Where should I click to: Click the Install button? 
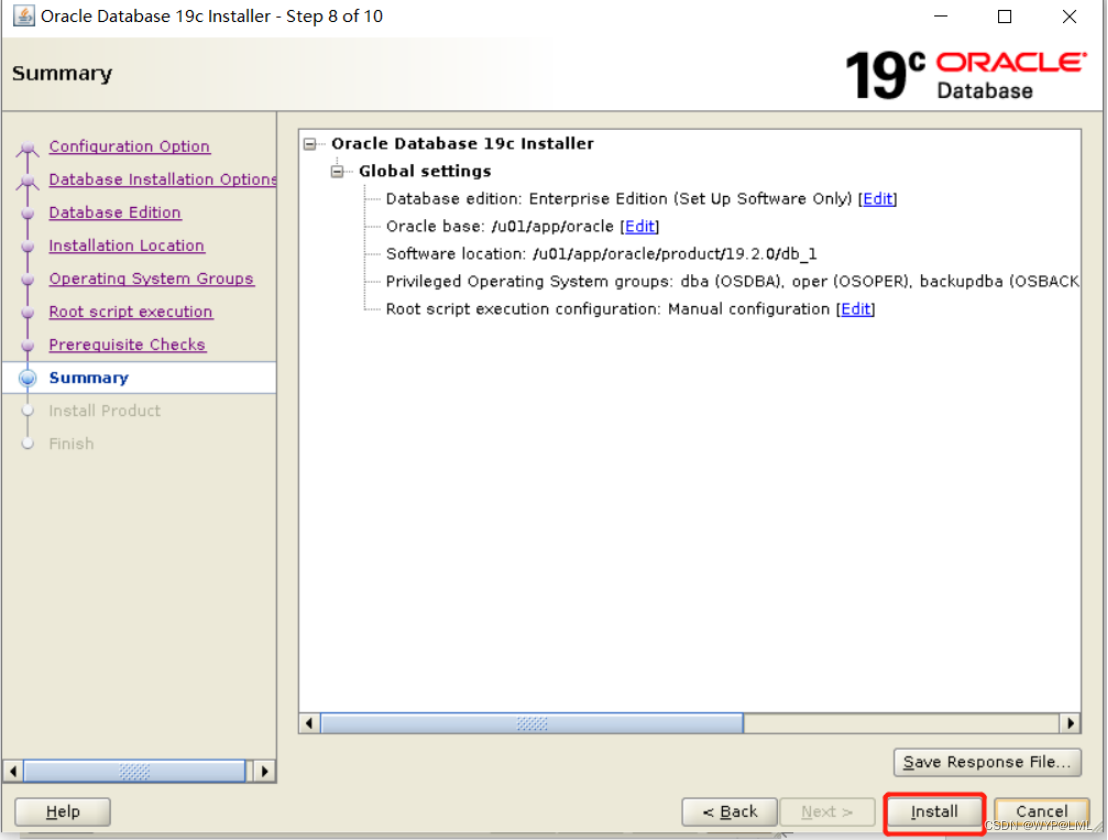933,812
